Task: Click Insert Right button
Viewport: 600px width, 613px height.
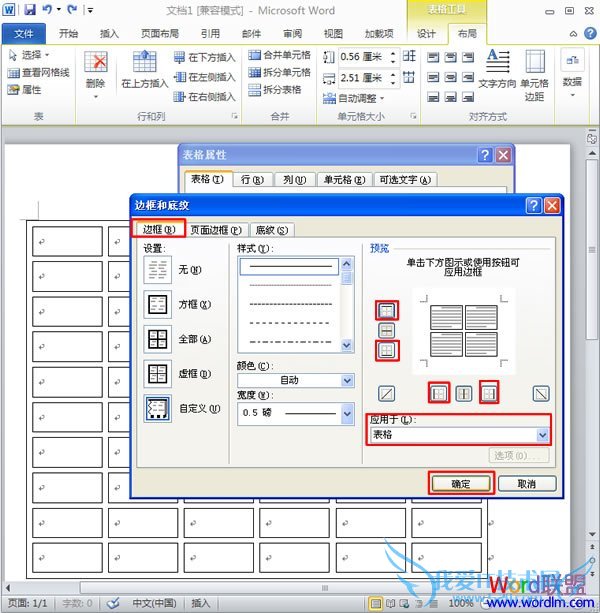Action: [204, 96]
